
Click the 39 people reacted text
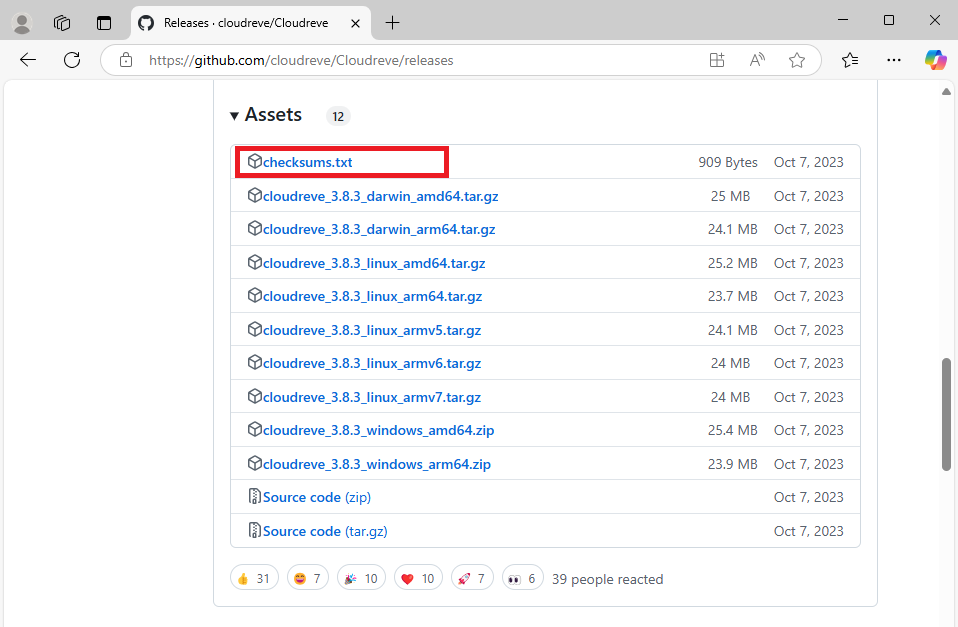click(x=607, y=579)
